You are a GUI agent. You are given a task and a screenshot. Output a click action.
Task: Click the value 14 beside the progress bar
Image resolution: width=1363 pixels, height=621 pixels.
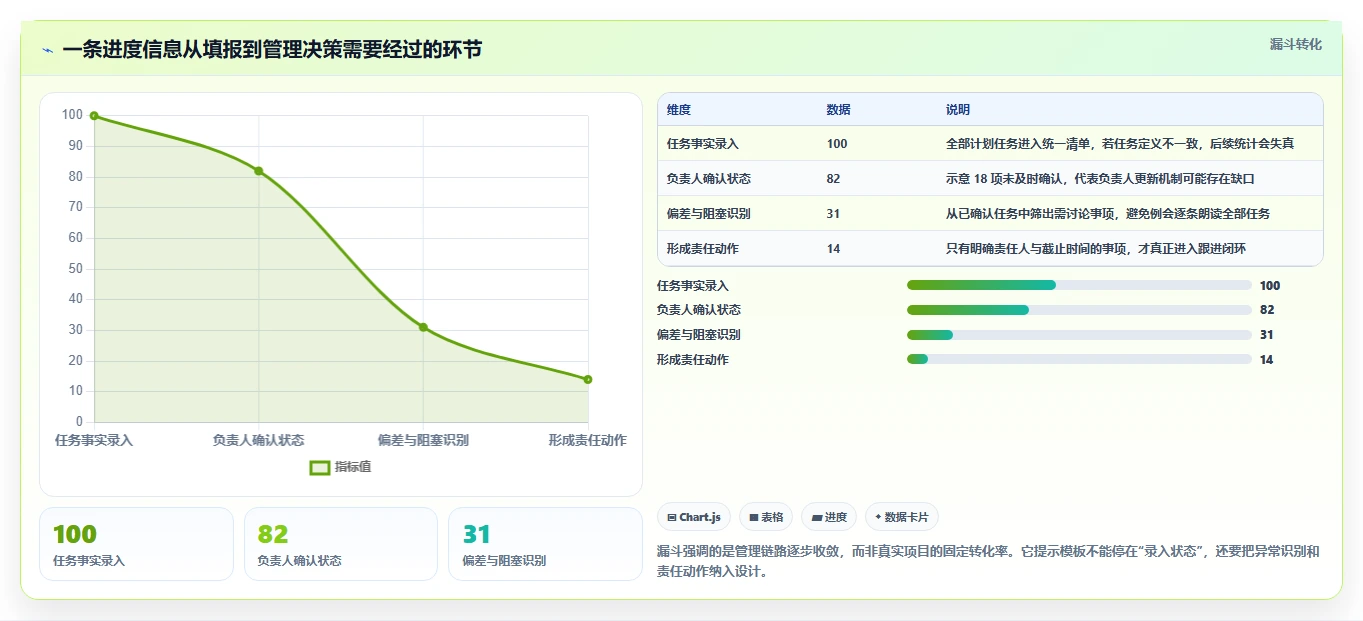pos(1267,360)
